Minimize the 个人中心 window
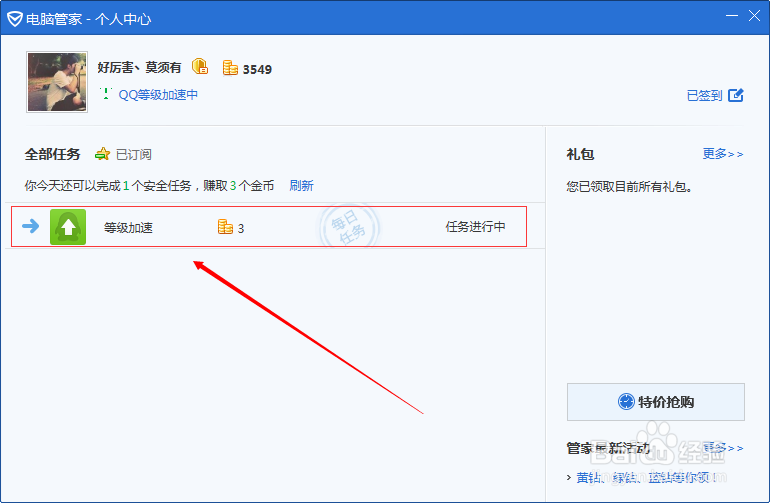The height and width of the screenshot is (503, 770). coord(732,16)
